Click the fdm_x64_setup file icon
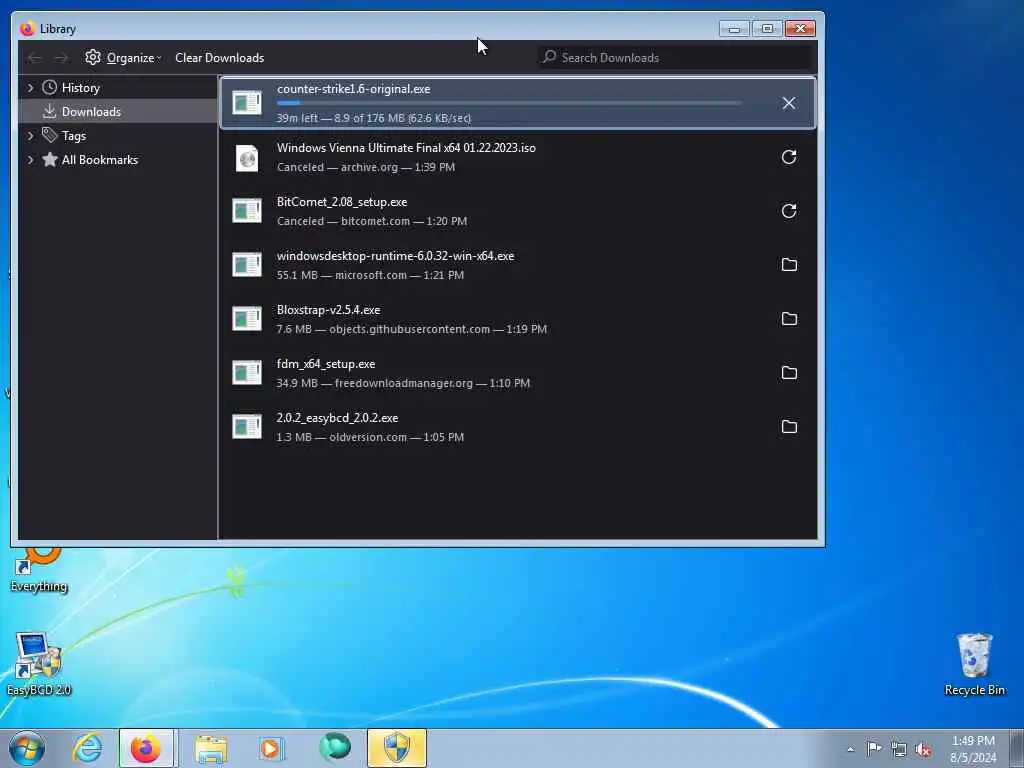This screenshot has height=768, width=1024. (x=247, y=372)
